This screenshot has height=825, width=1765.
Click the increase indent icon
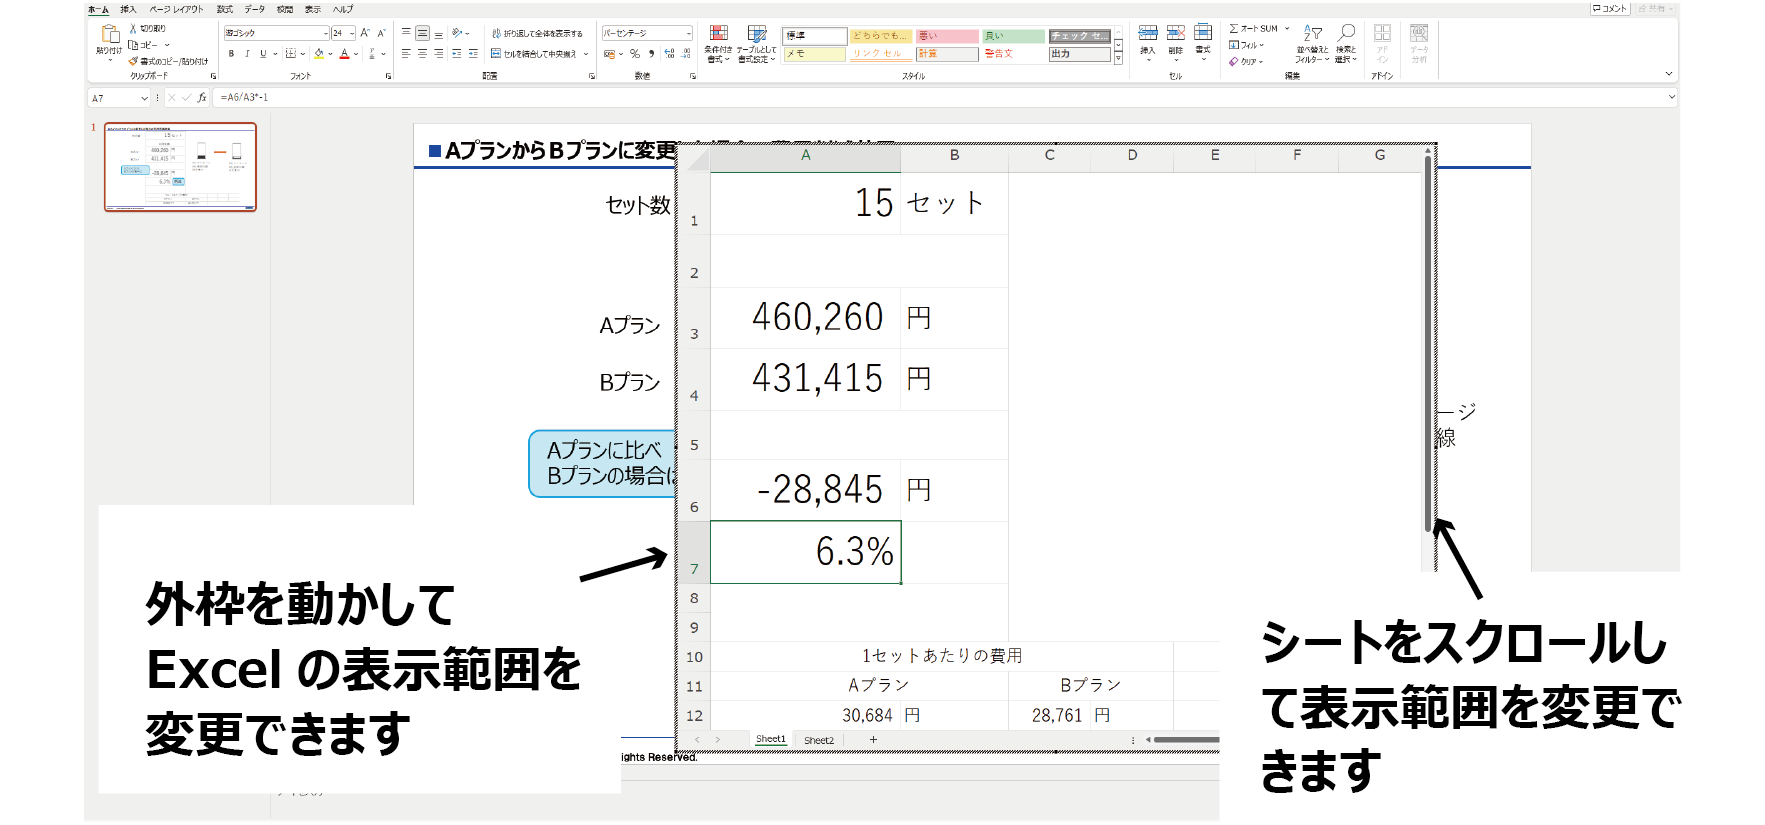tap(473, 54)
